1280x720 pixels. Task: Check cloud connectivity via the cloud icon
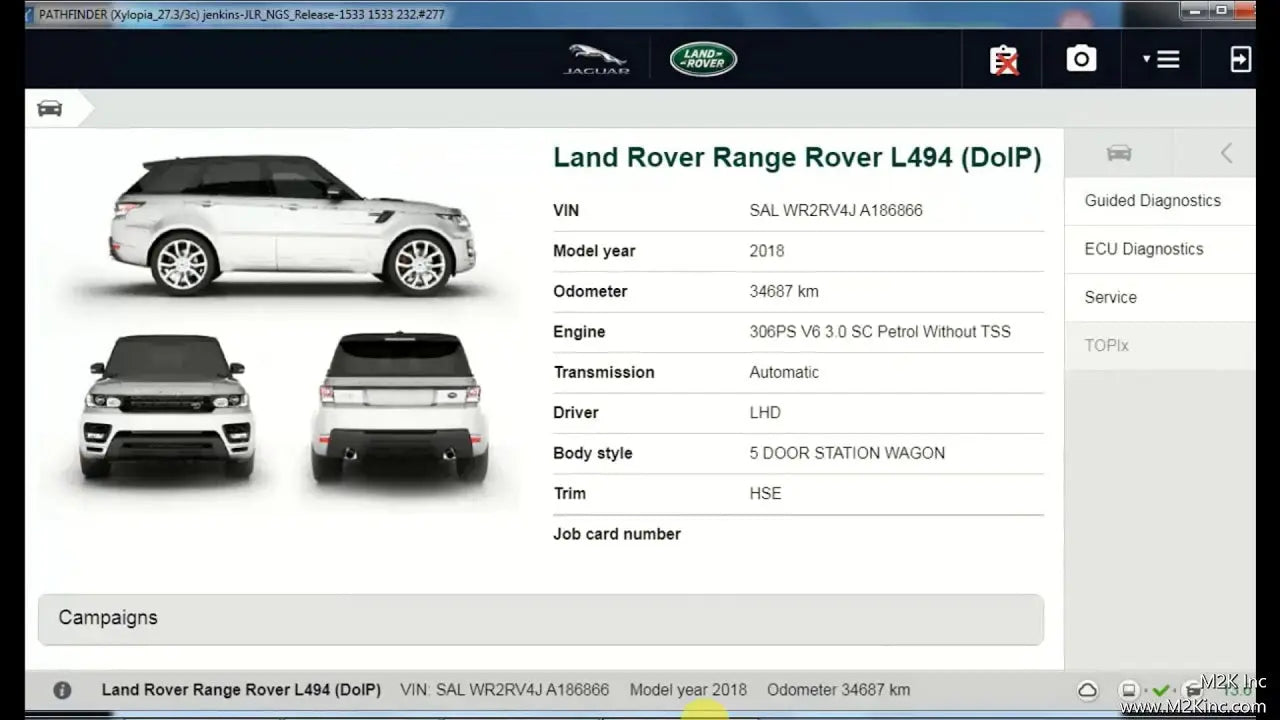(x=1087, y=690)
